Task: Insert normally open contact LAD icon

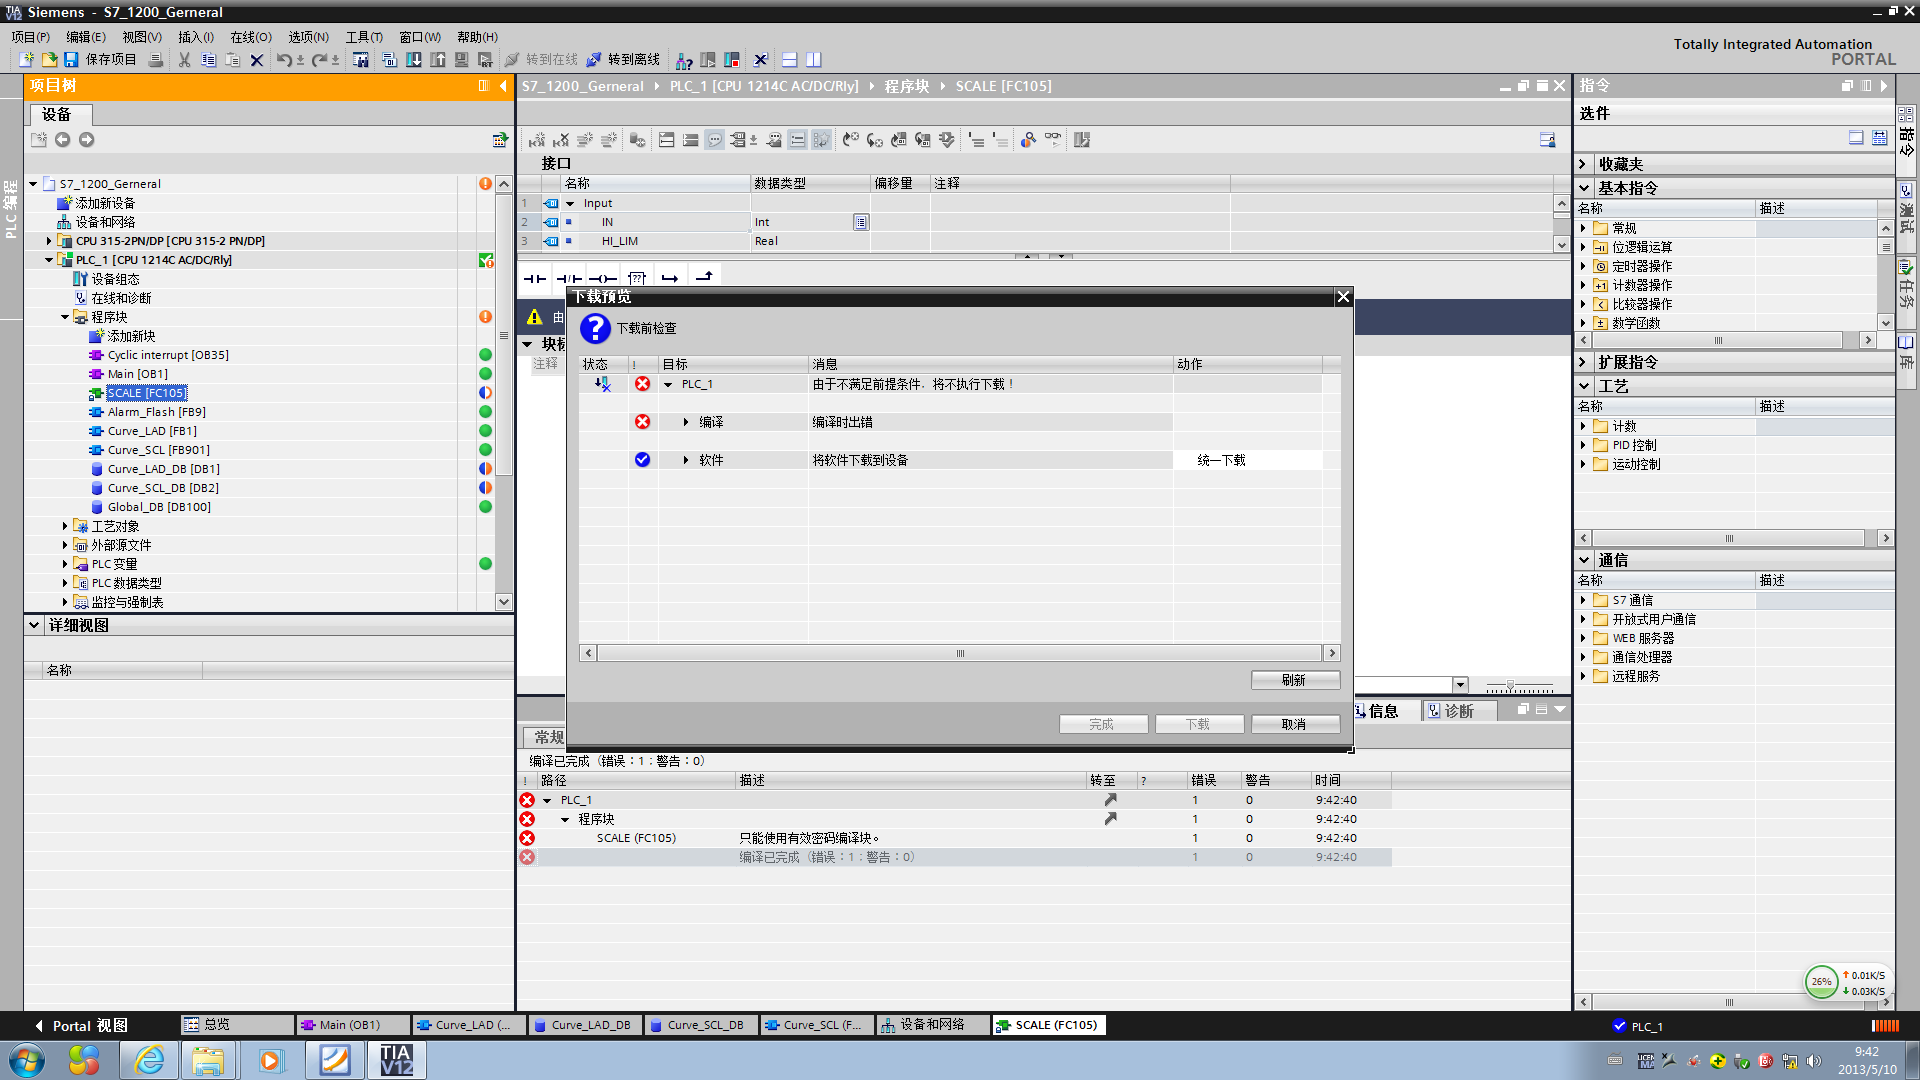Action: tap(535, 278)
